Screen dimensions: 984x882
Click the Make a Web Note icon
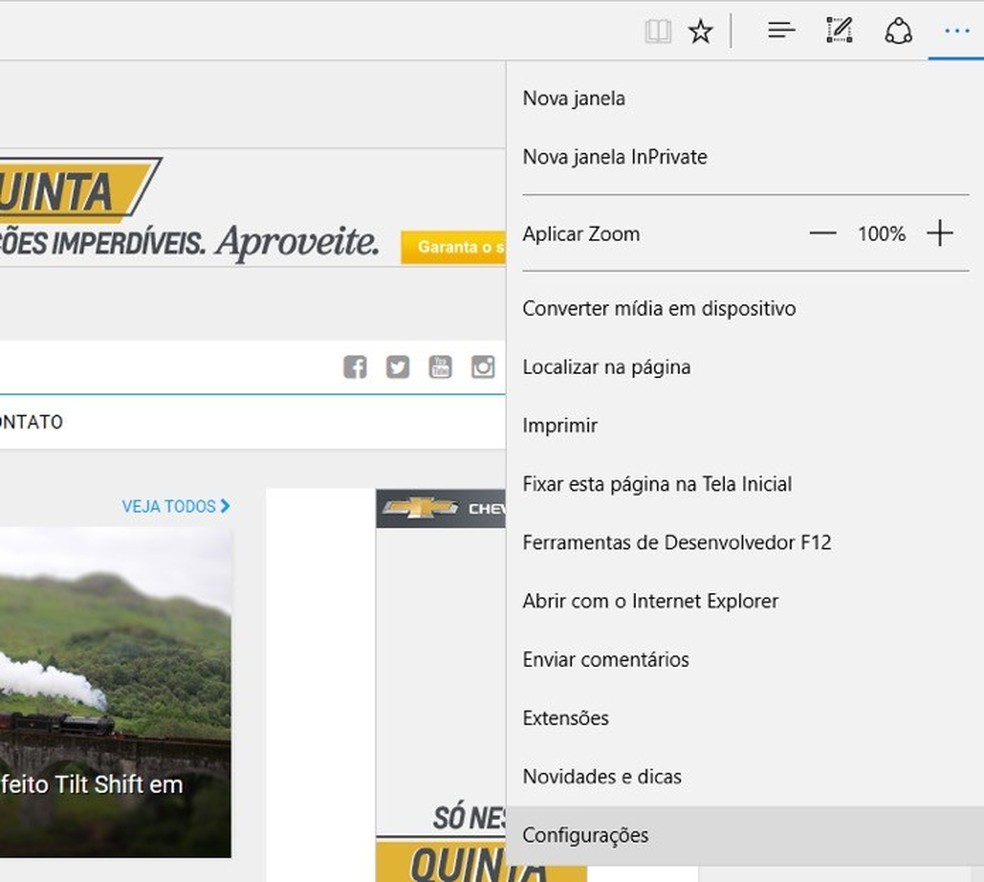(x=839, y=31)
